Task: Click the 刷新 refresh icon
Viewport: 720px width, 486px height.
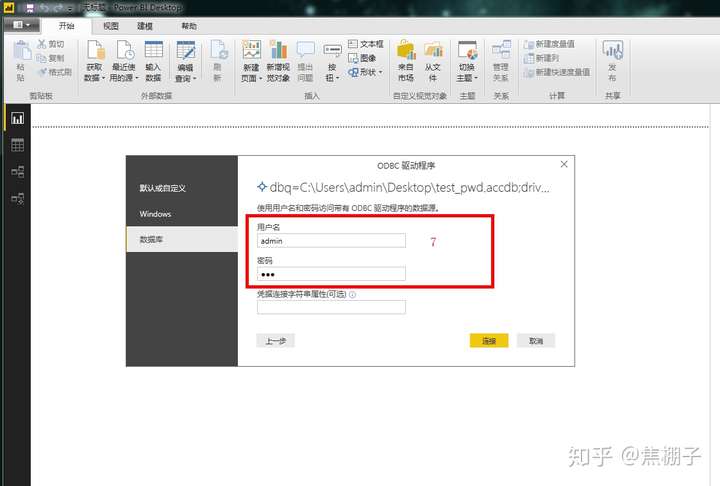Action: pos(219,51)
